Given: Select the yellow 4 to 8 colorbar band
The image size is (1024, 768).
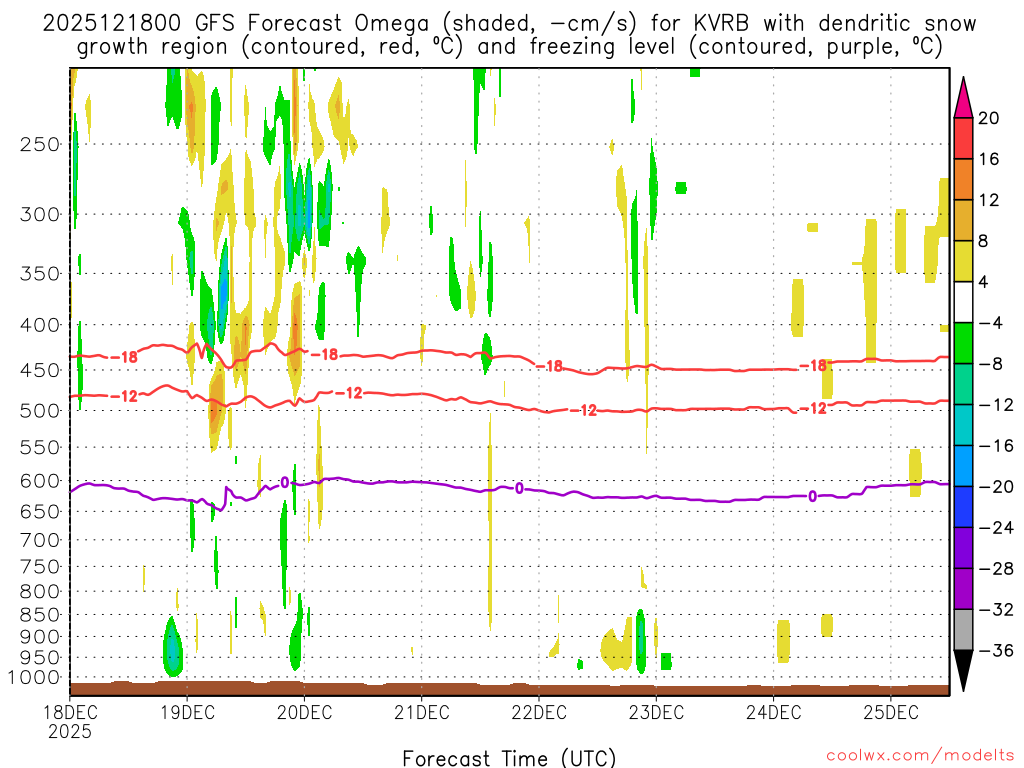Looking at the screenshot, I should (x=963, y=262).
